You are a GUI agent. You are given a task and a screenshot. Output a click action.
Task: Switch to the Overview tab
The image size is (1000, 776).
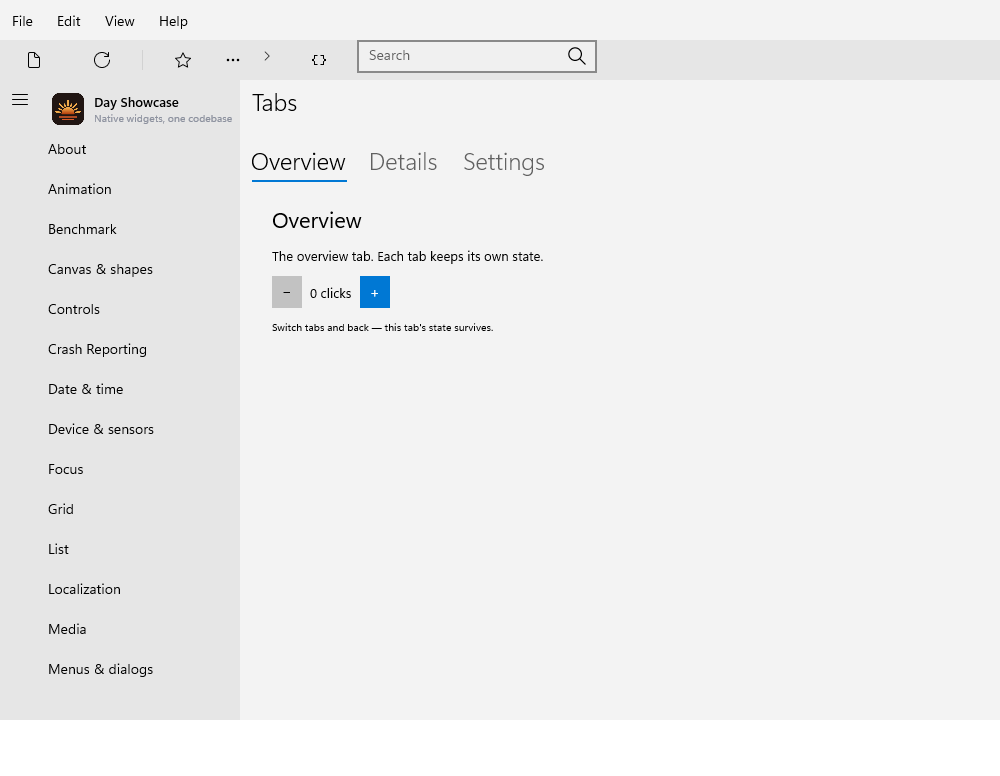pyautogui.click(x=298, y=162)
